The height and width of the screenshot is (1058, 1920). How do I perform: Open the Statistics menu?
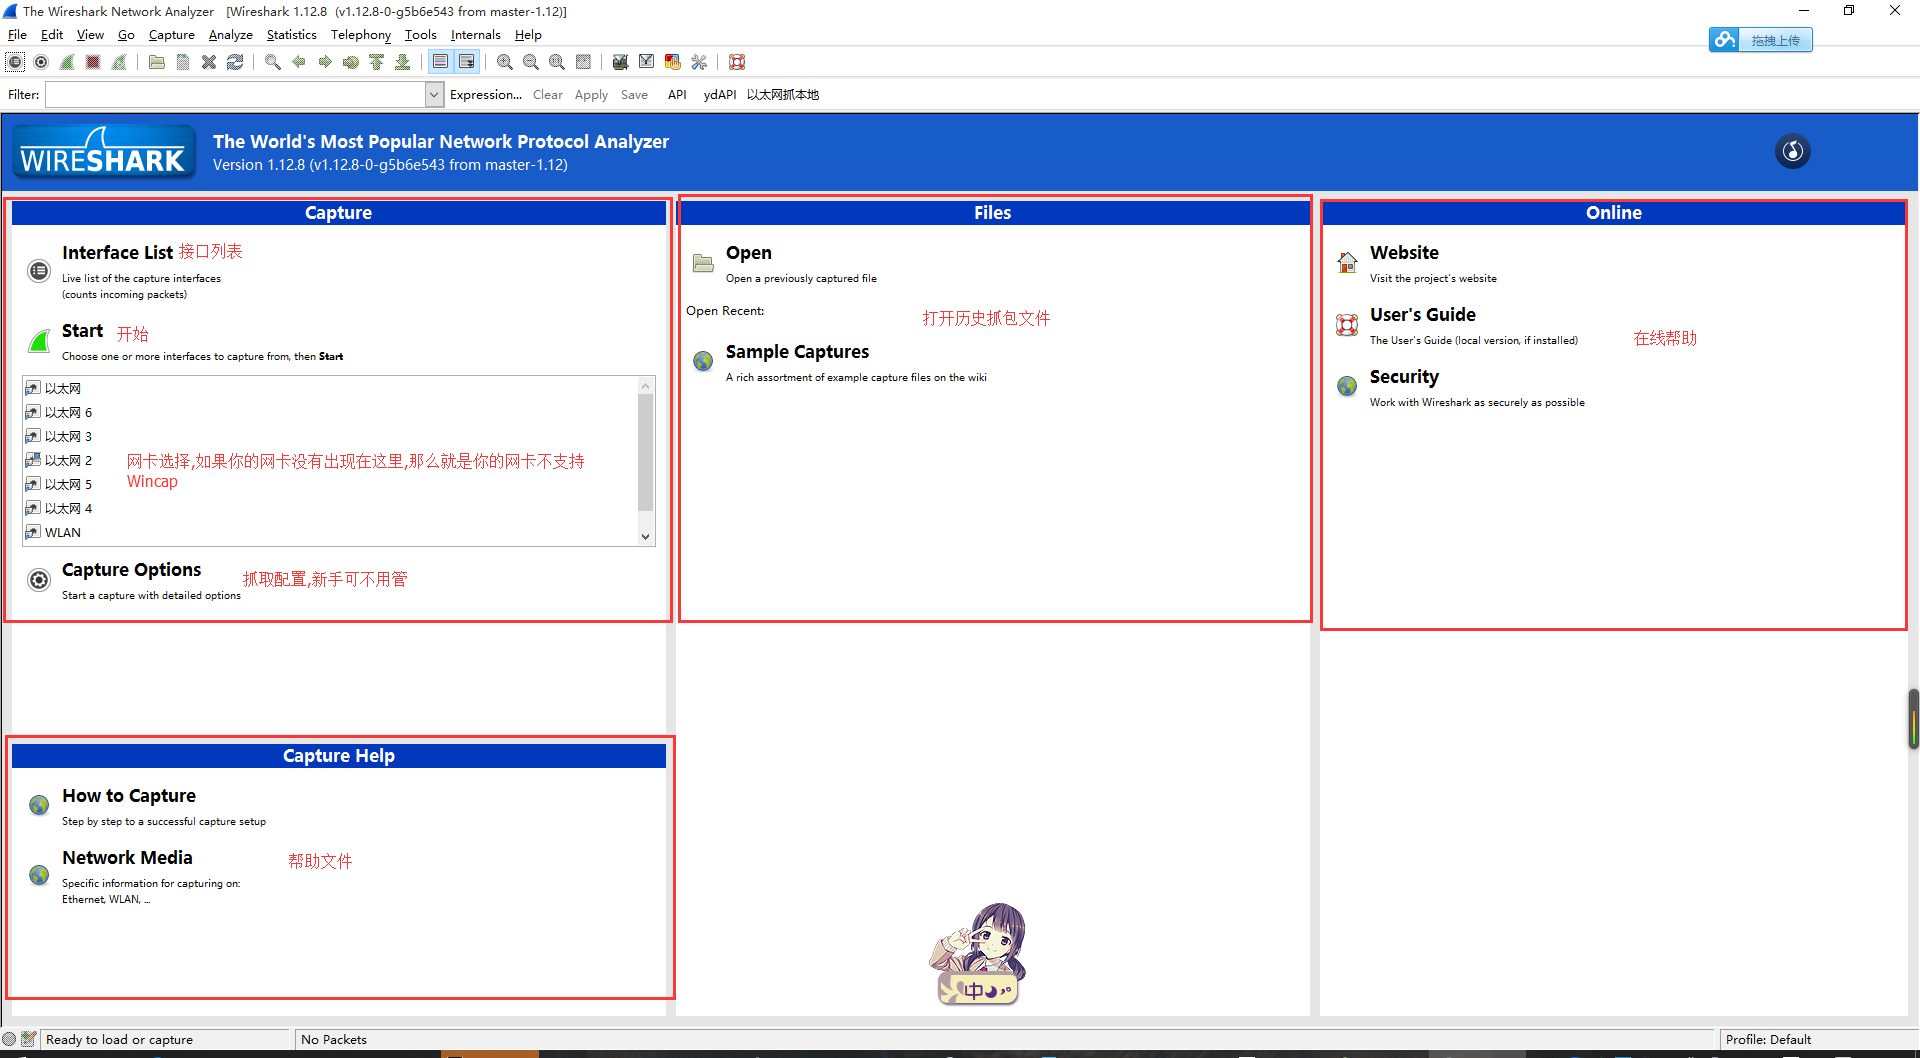pyautogui.click(x=291, y=34)
